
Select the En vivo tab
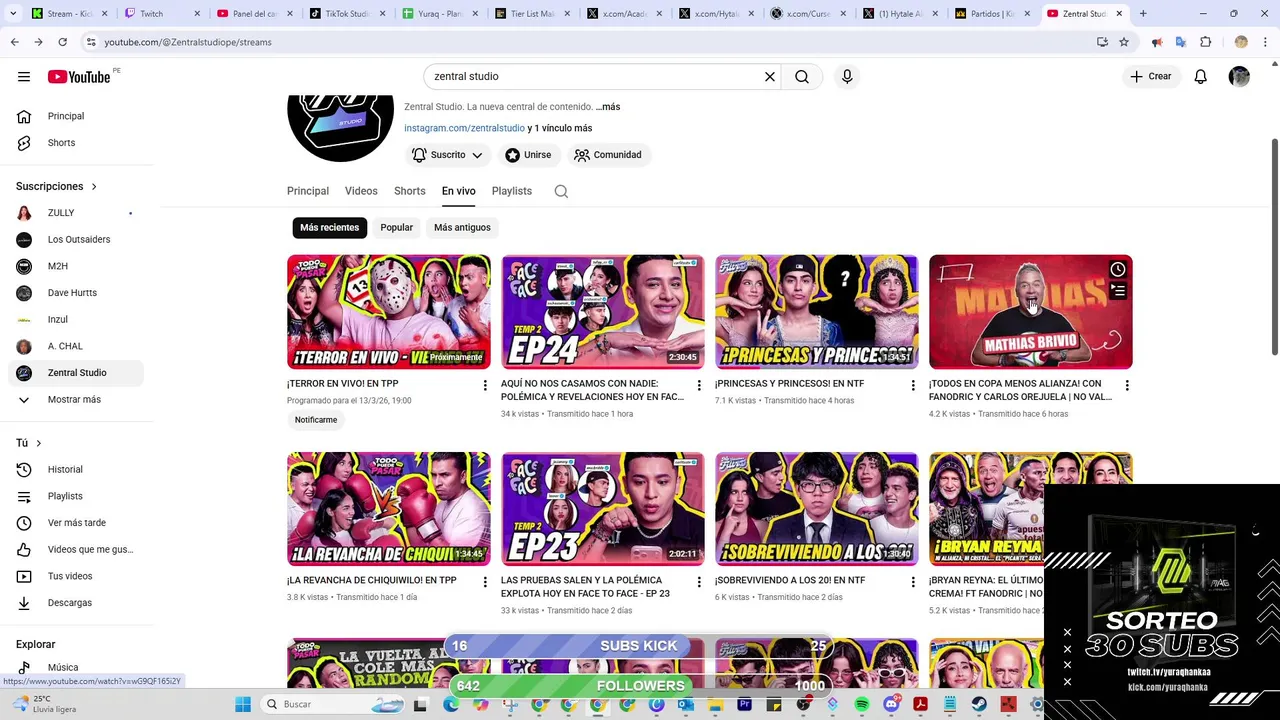pos(458,191)
